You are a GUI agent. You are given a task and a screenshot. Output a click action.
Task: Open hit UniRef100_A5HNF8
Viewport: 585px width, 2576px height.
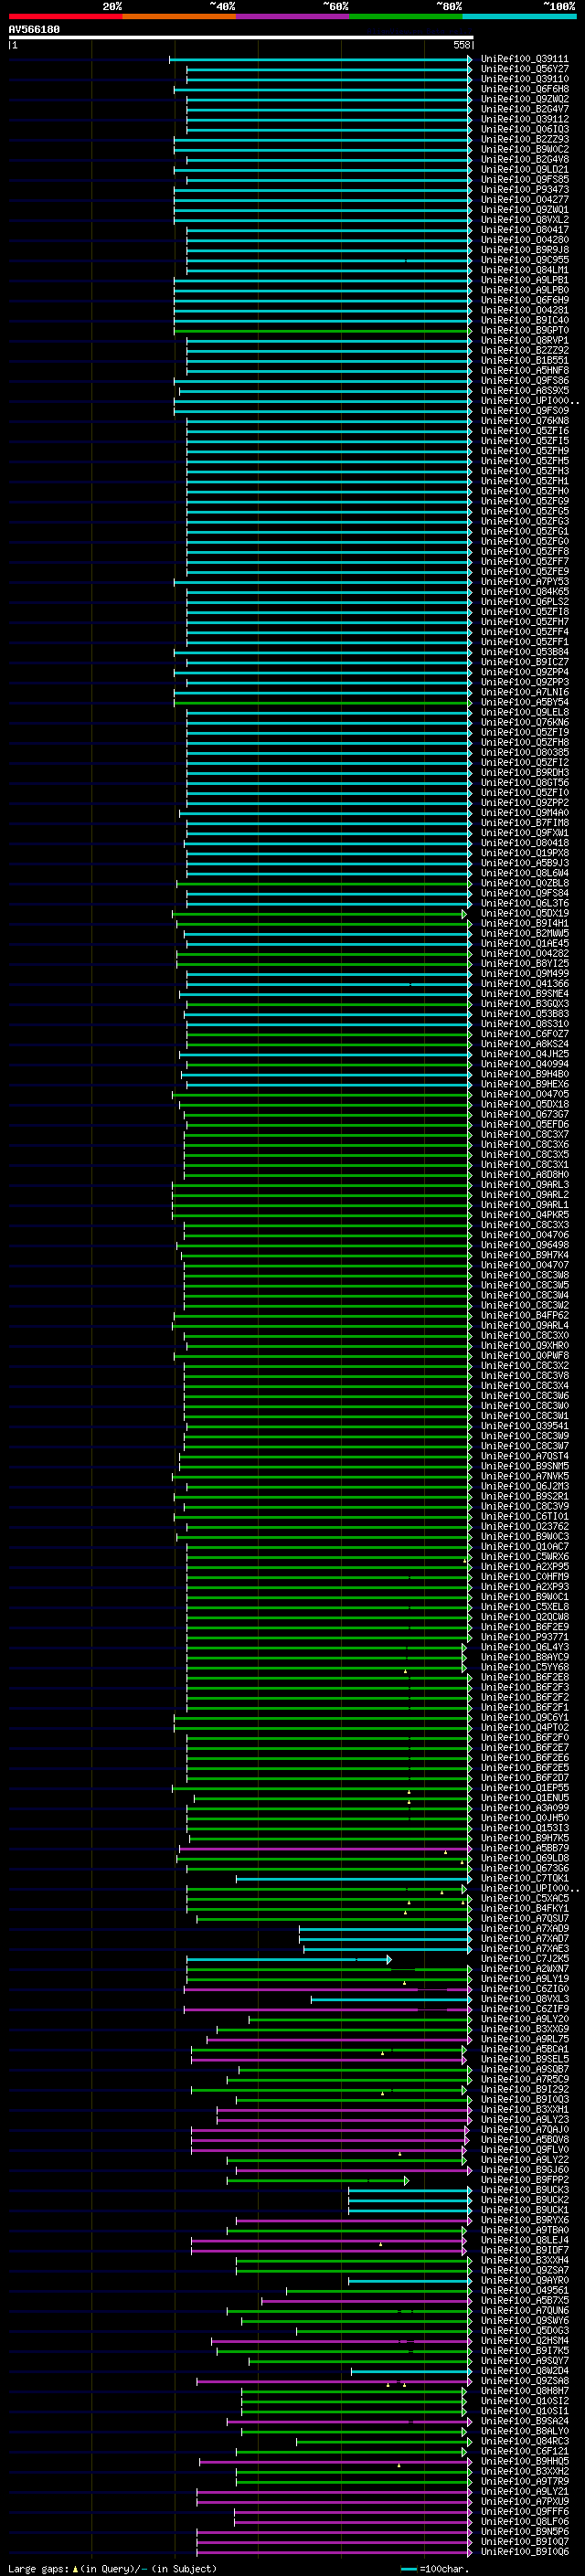click(x=524, y=370)
